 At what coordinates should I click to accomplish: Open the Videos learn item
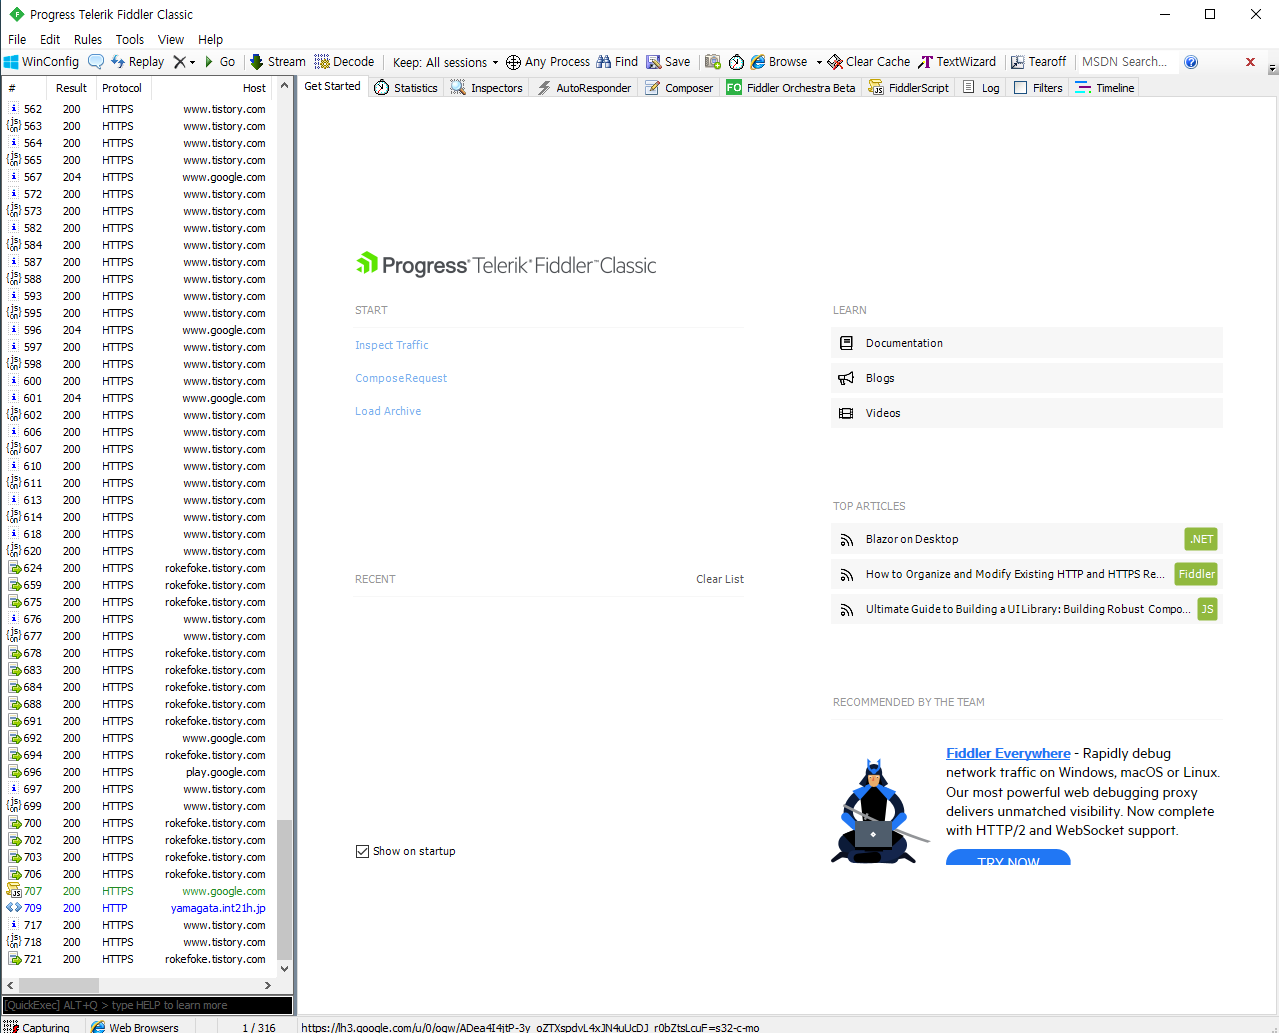point(1027,413)
